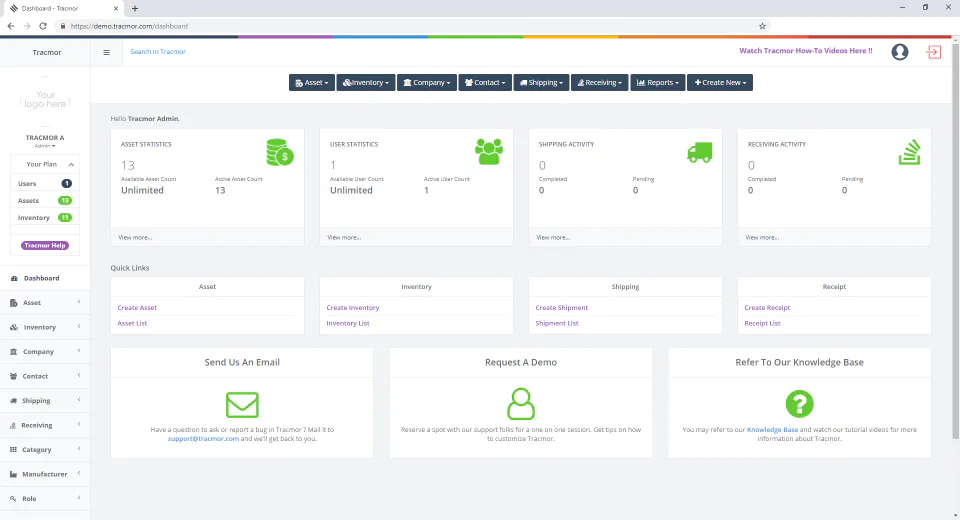Open Watch Tracmor How-To Videos link
960x520 pixels.
tap(806, 51)
